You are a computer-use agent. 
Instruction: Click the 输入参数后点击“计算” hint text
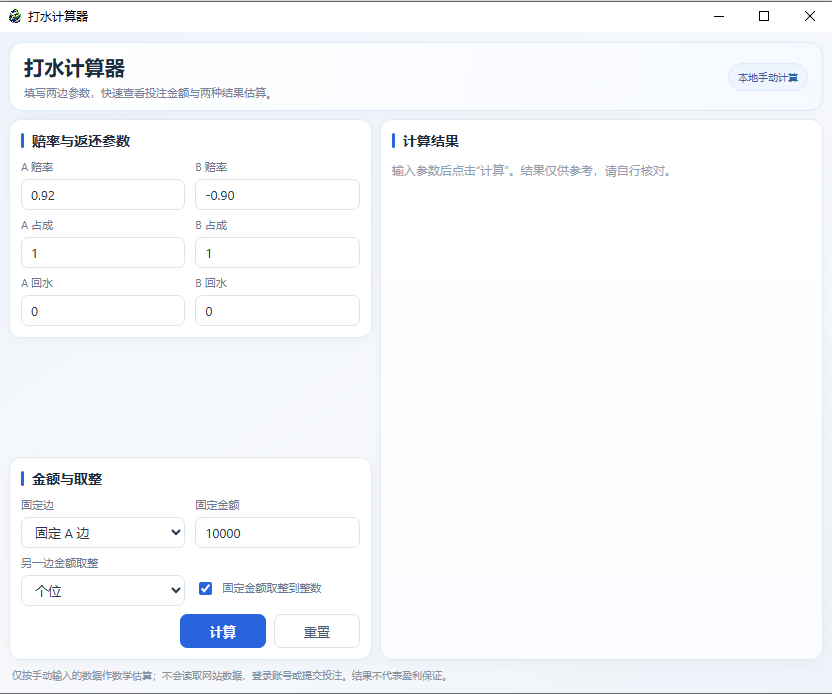tap(531, 171)
